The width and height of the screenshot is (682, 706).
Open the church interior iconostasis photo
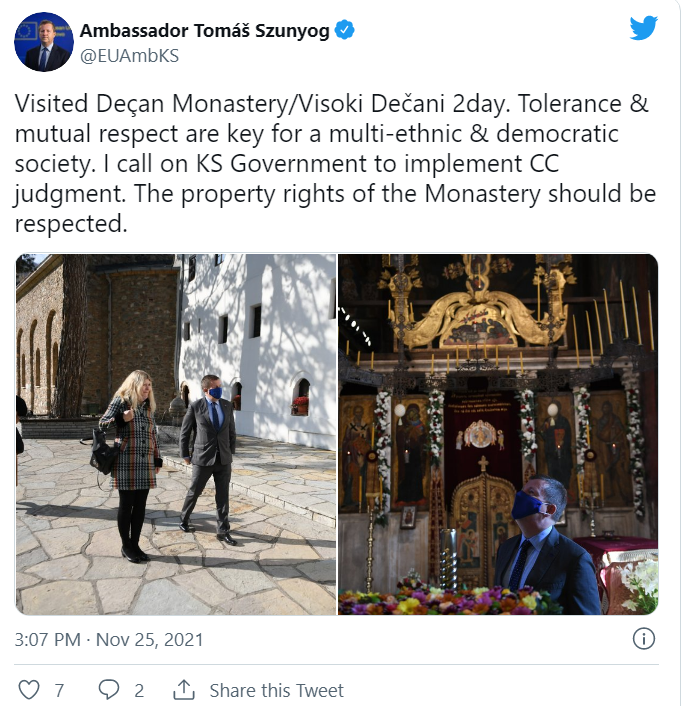click(498, 434)
